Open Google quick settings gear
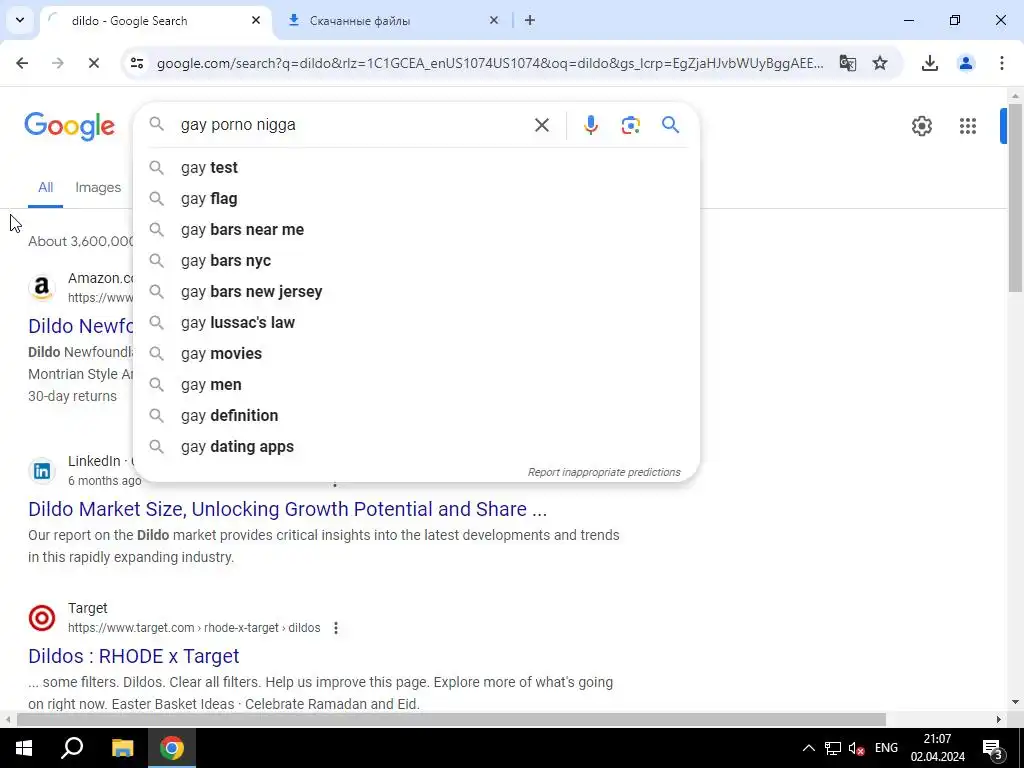 tap(921, 126)
